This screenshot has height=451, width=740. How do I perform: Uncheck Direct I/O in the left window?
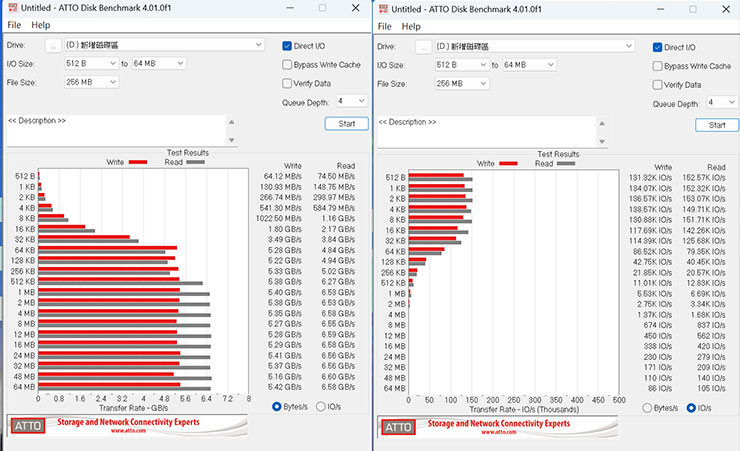tap(287, 46)
